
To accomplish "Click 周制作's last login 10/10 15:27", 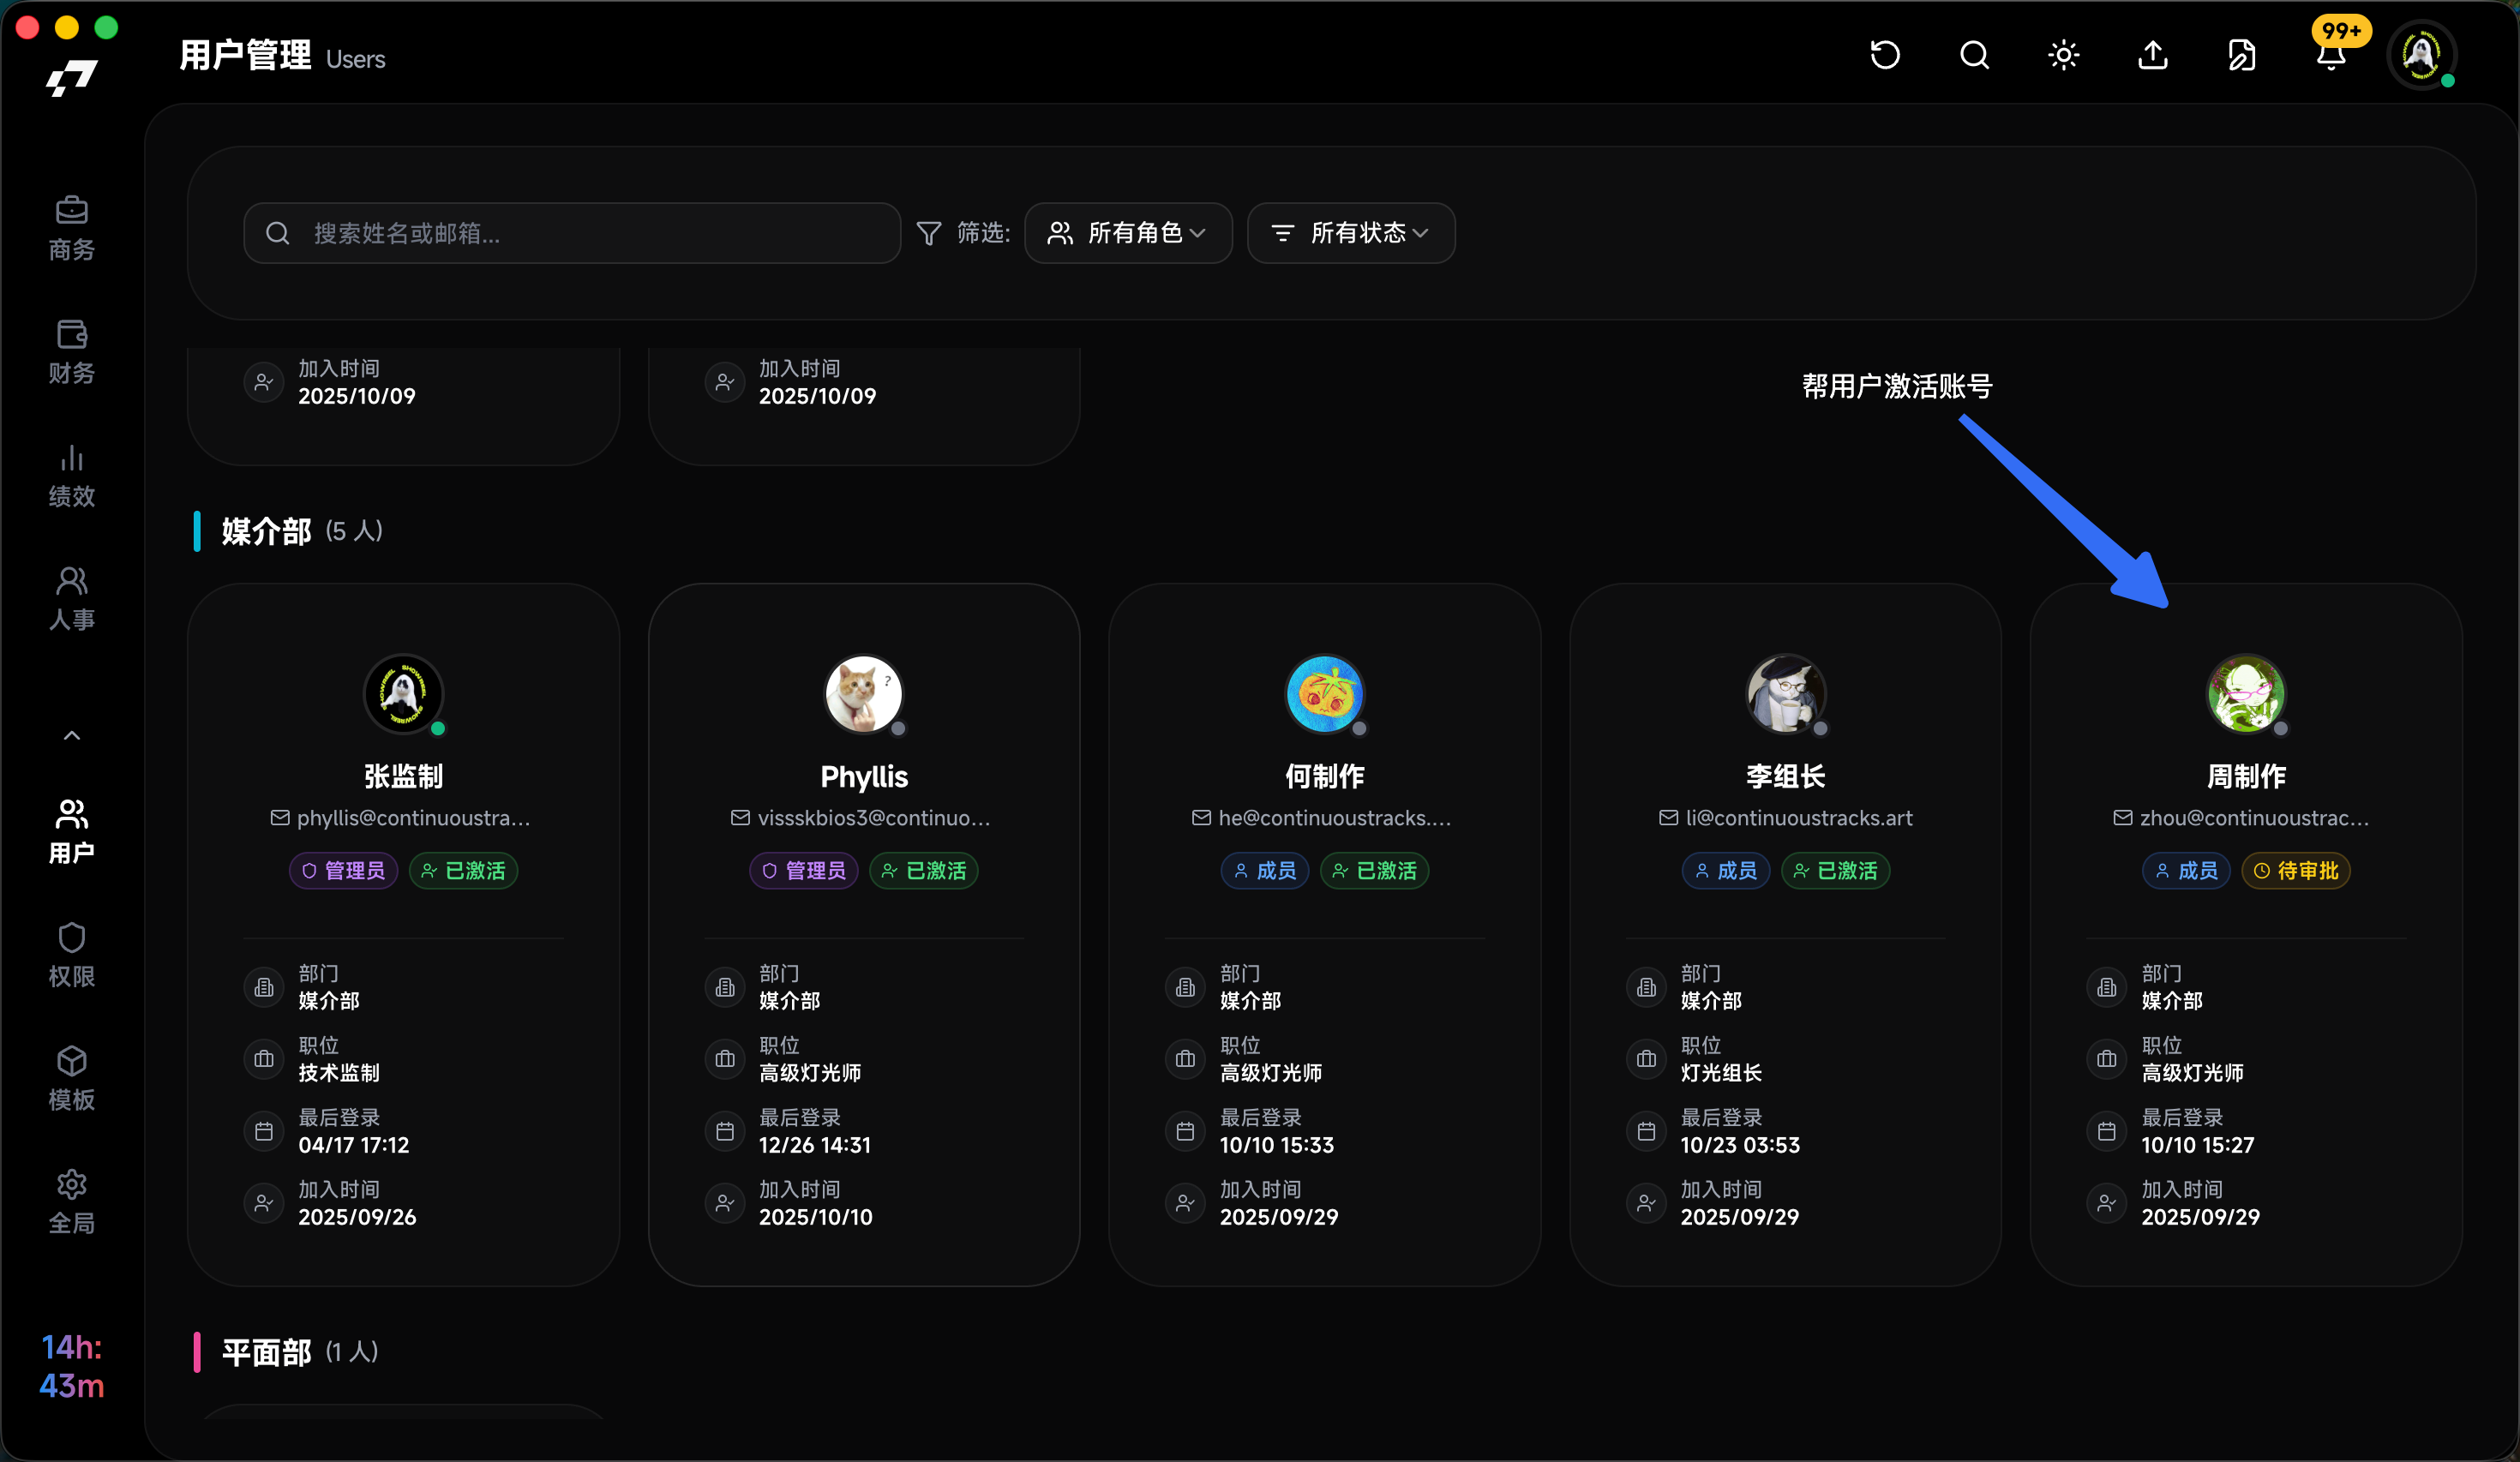I will pyautogui.click(x=2198, y=1145).
